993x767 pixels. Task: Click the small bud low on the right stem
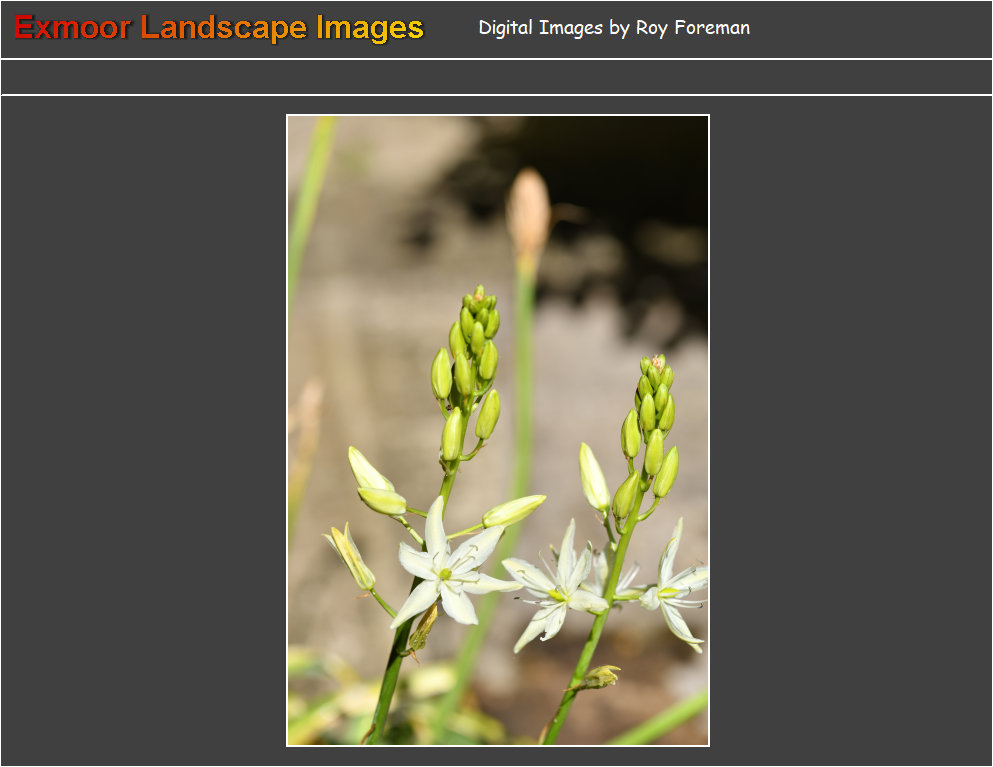(600, 678)
